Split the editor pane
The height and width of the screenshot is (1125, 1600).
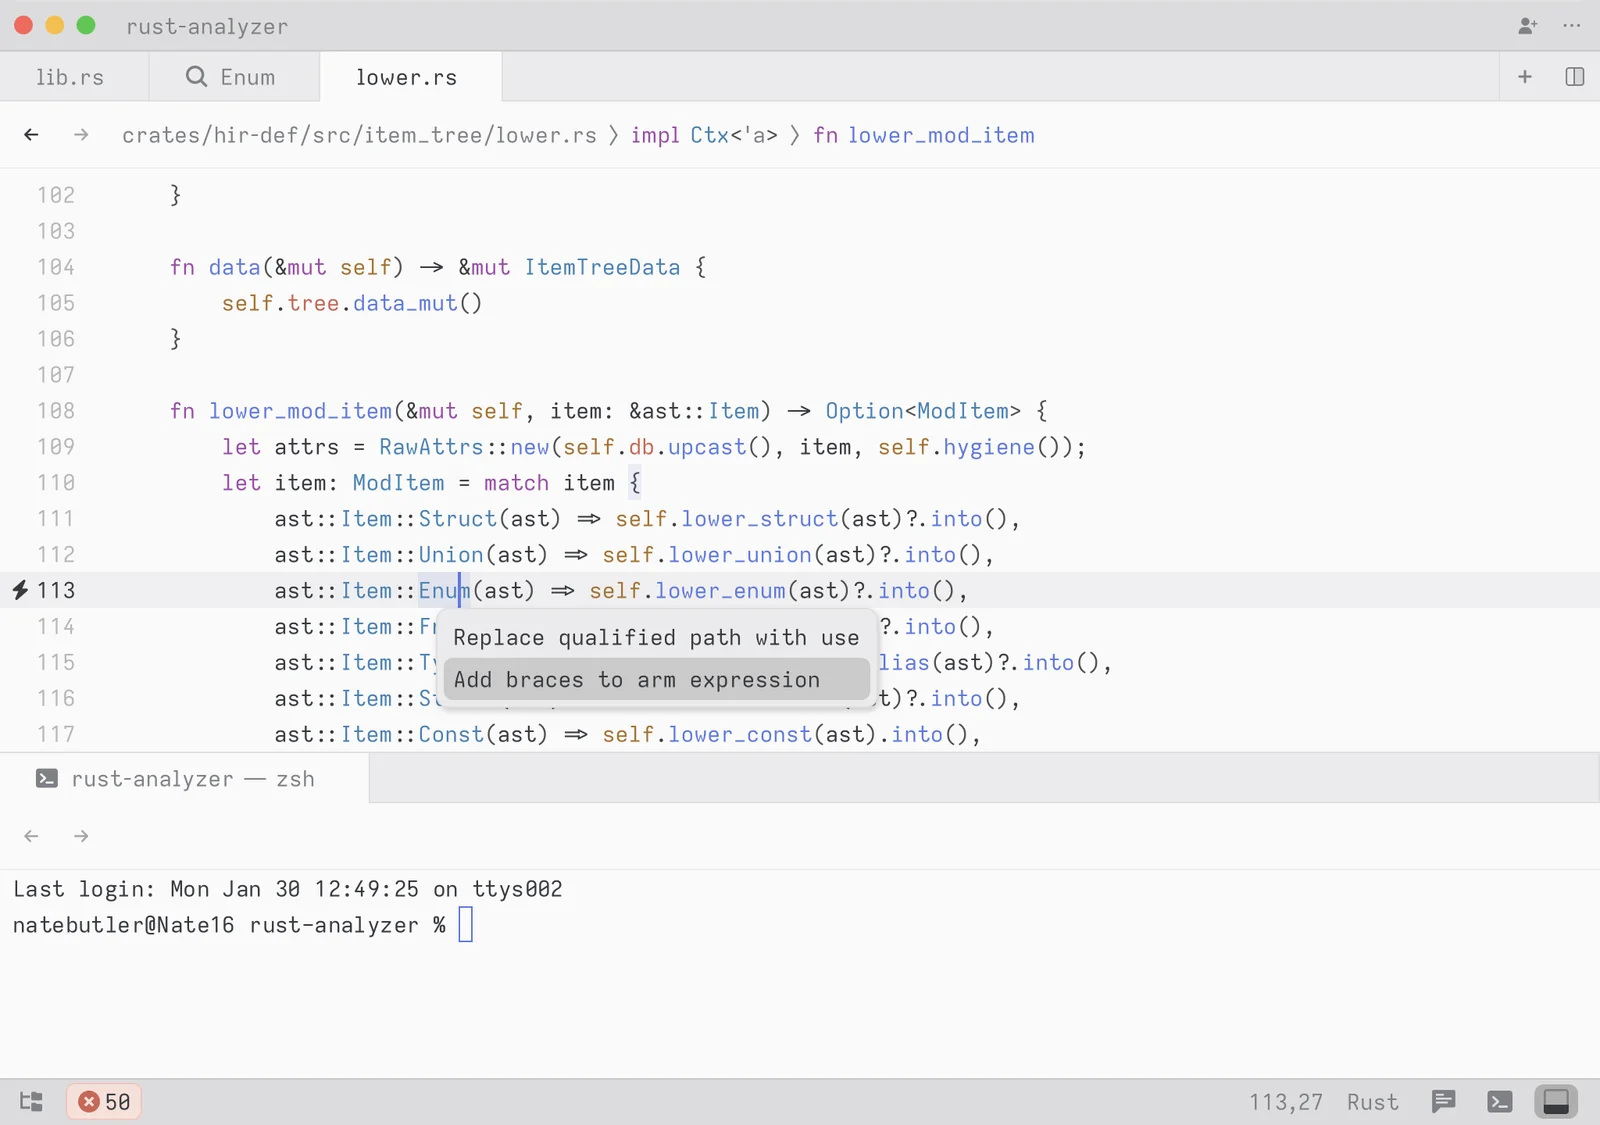point(1576,76)
